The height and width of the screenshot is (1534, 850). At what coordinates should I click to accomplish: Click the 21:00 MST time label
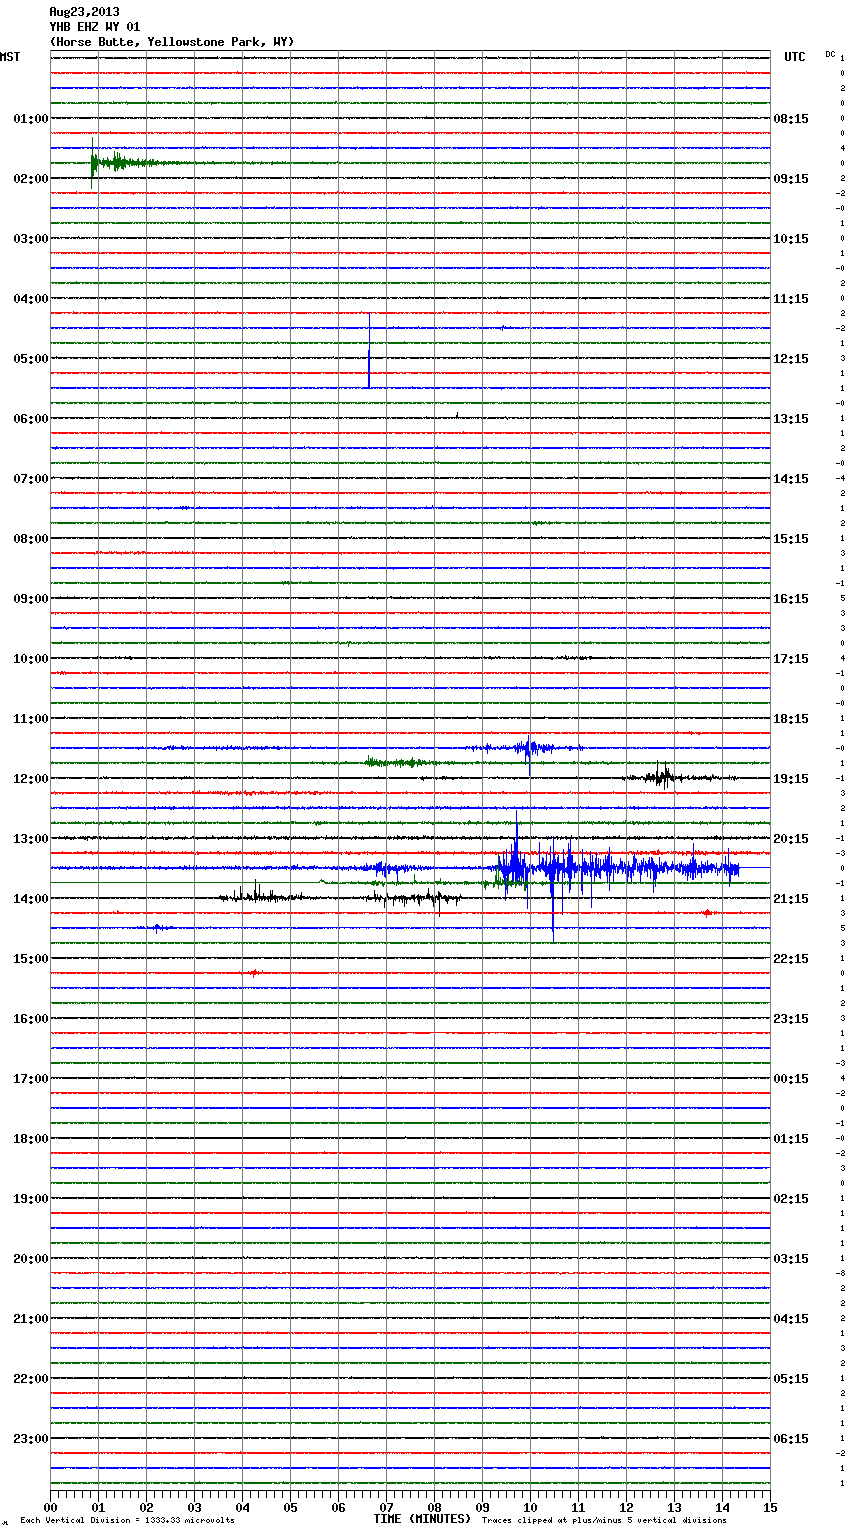coord(31,1319)
